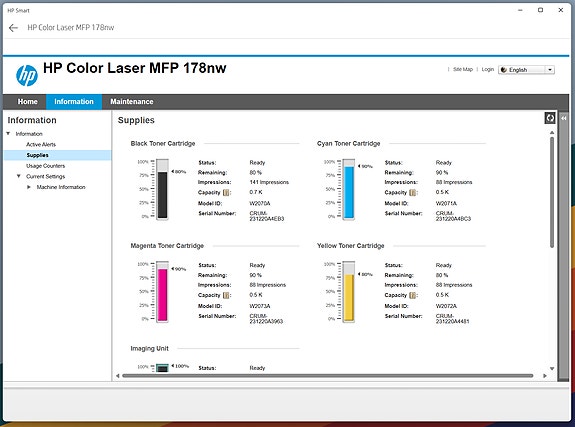
Task: Click the Login link
Action: pyautogui.click(x=488, y=69)
